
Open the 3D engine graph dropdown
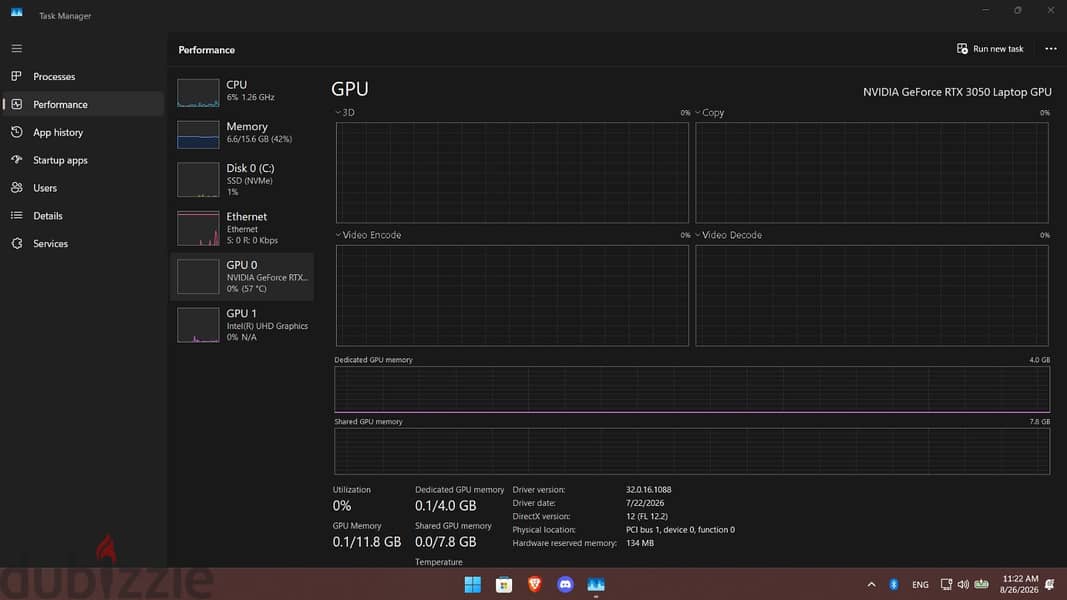tap(338, 112)
